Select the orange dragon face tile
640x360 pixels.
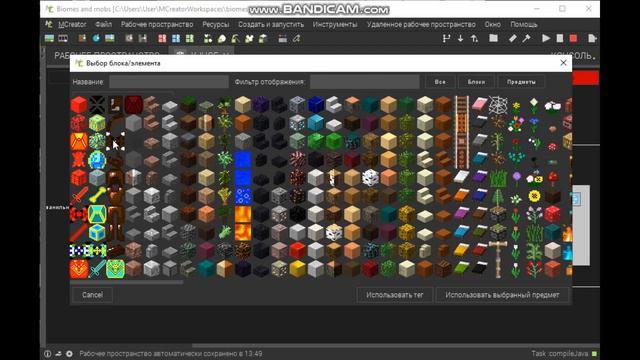pos(79,269)
